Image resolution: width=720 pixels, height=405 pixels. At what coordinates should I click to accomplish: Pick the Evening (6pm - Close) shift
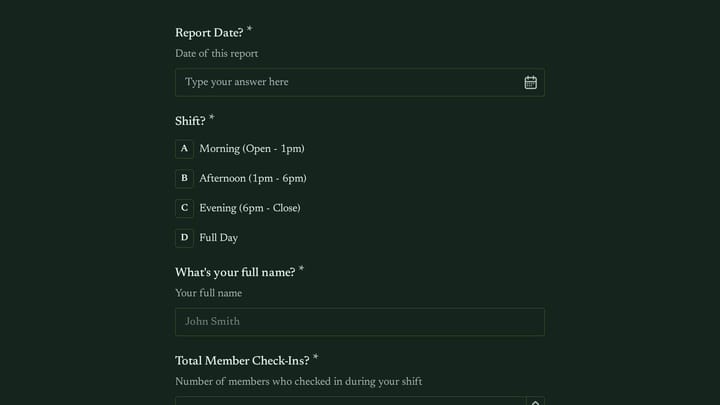point(250,208)
